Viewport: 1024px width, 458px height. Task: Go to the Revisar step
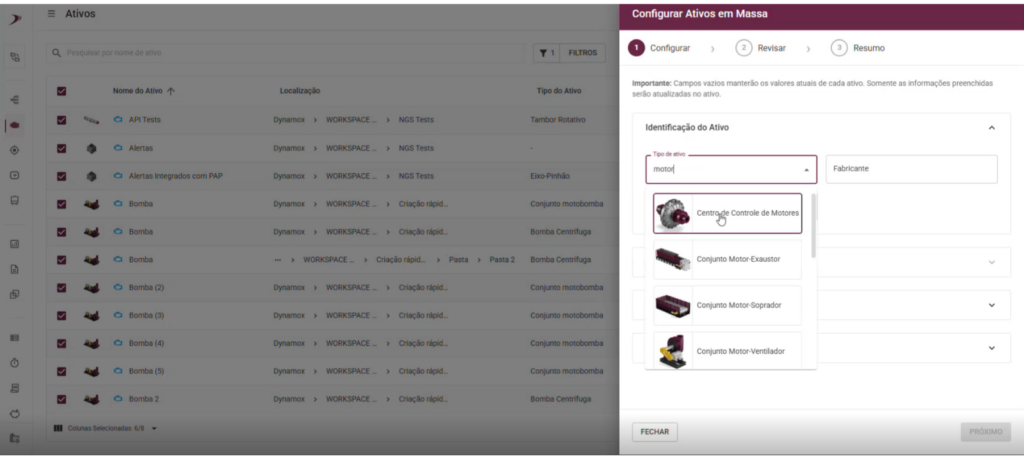(x=761, y=48)
